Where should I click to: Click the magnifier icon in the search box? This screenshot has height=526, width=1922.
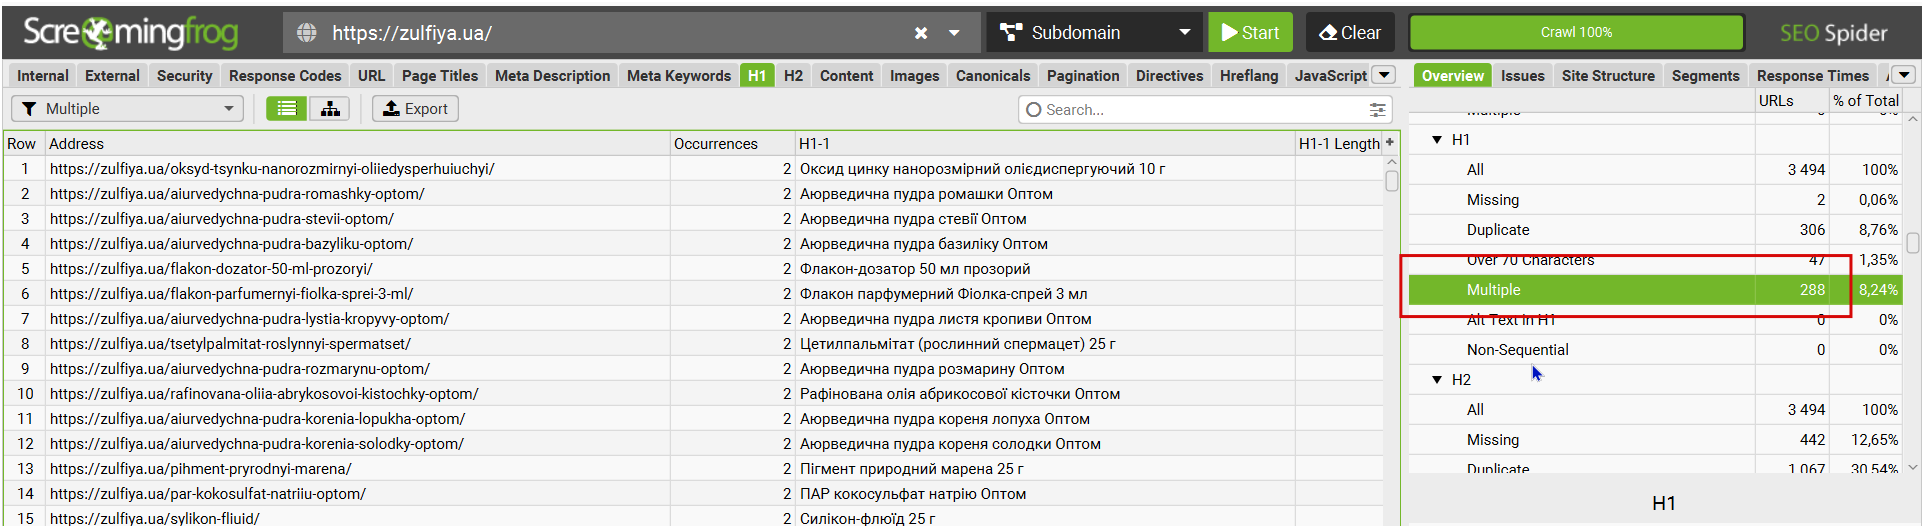[x=1034, y=110]
